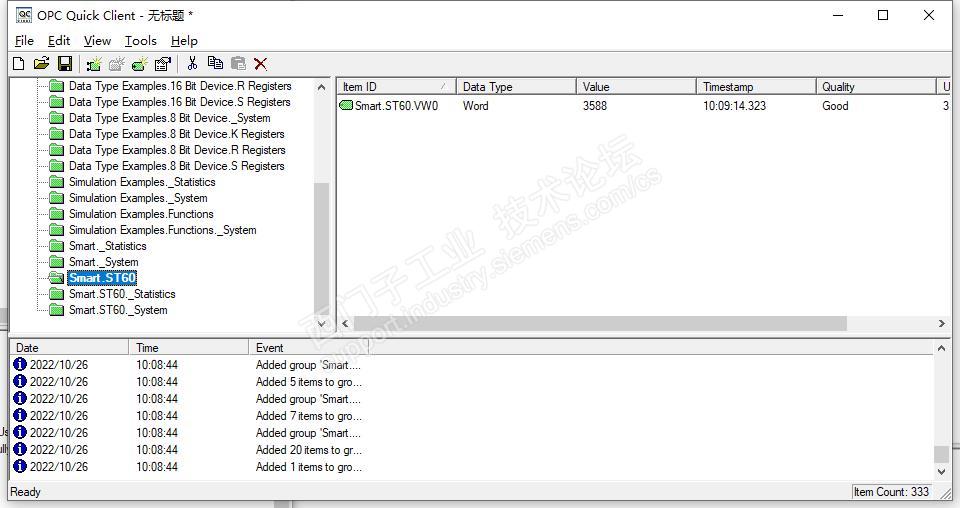Viewport: 960px width, 508px height.
Task: Click folder icon of Smart.ST60._System group
Action: pos(56,310)
